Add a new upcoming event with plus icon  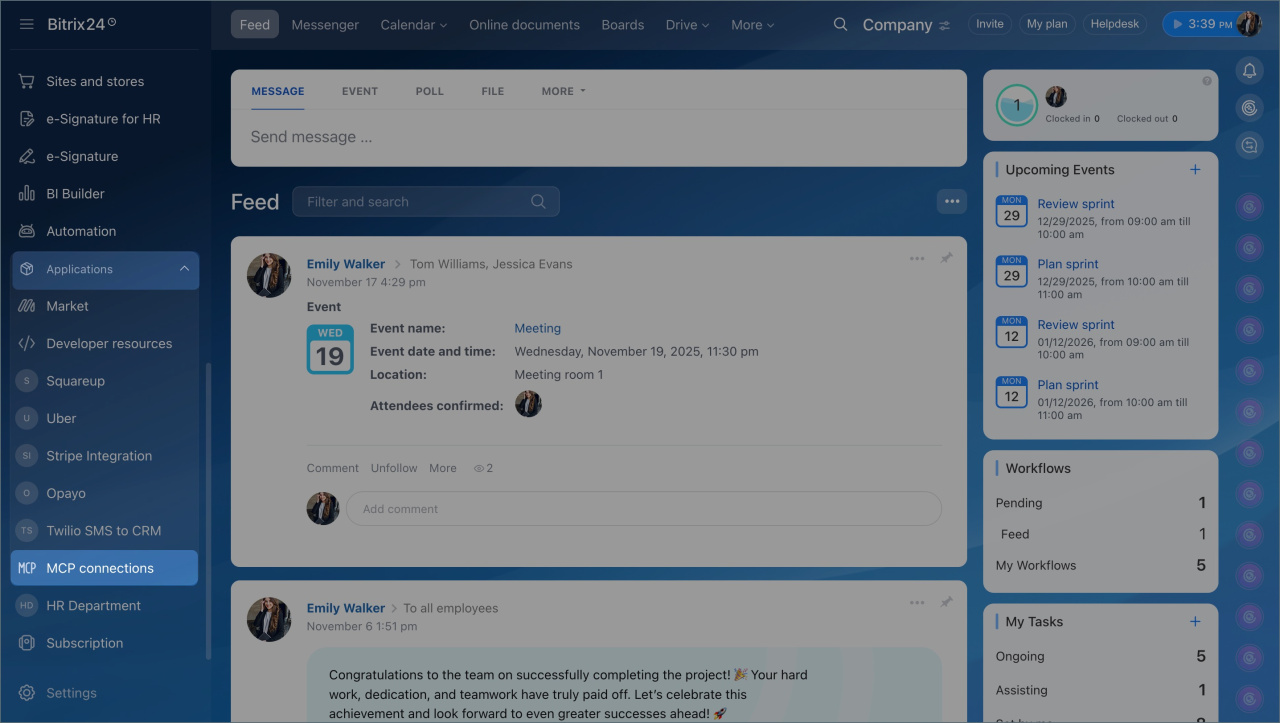(1194, 170)
